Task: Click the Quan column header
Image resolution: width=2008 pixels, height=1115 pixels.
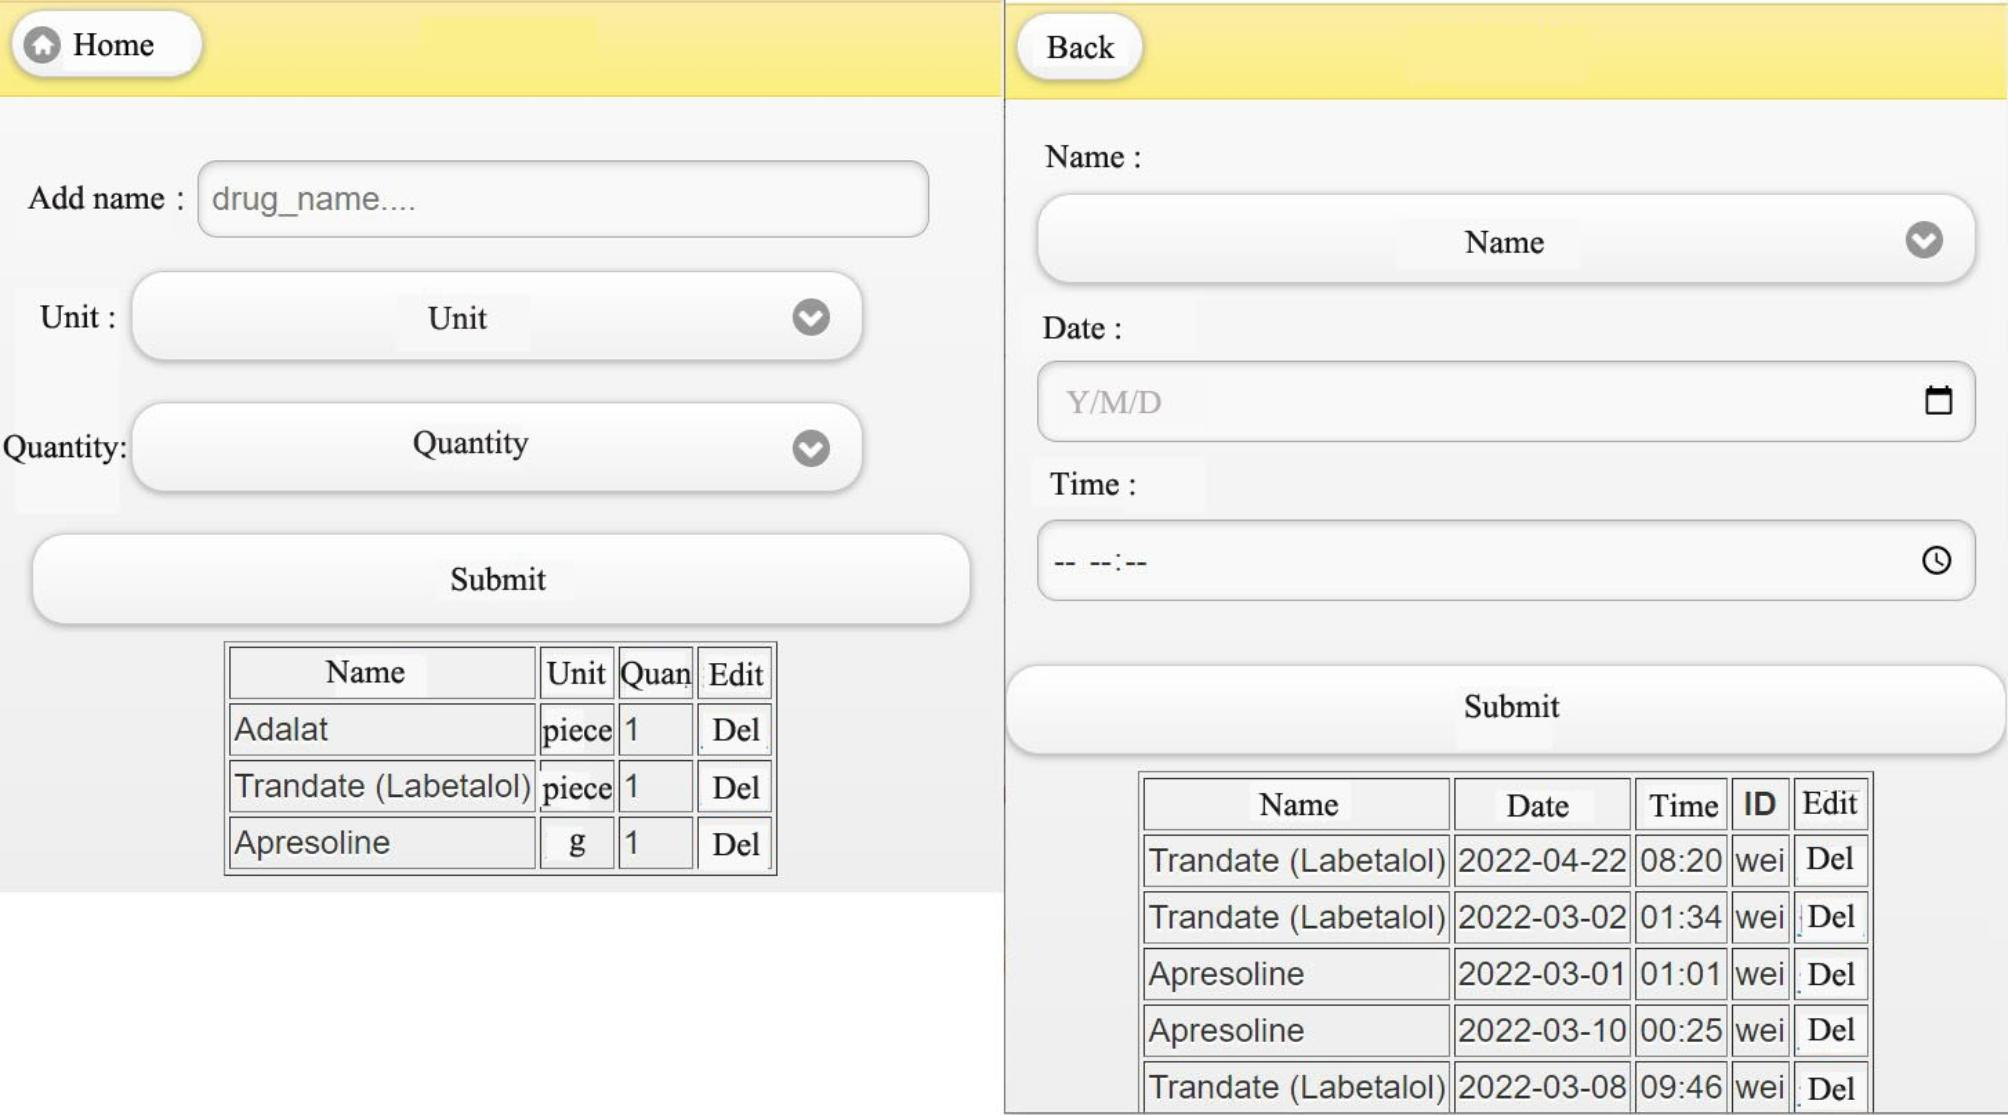Action: pos(655,673)
